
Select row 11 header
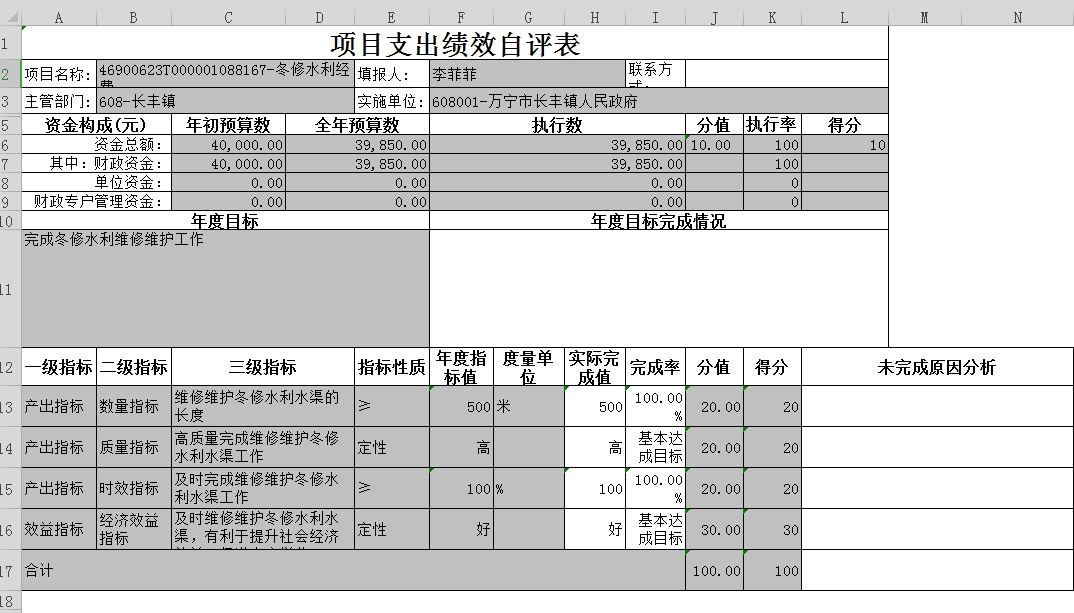(10, 289)
